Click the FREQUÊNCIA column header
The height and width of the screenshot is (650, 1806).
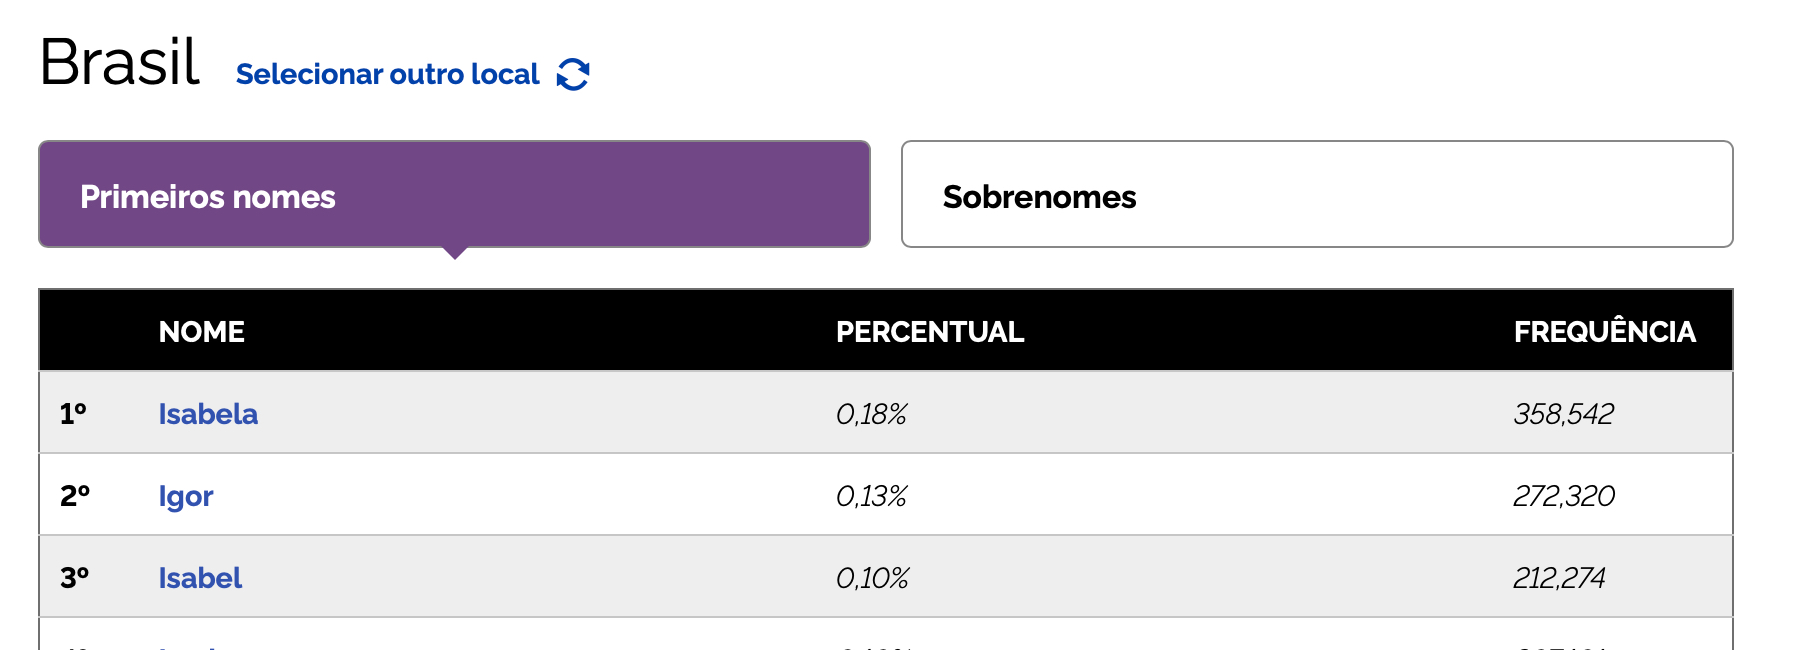[1604, 332]
